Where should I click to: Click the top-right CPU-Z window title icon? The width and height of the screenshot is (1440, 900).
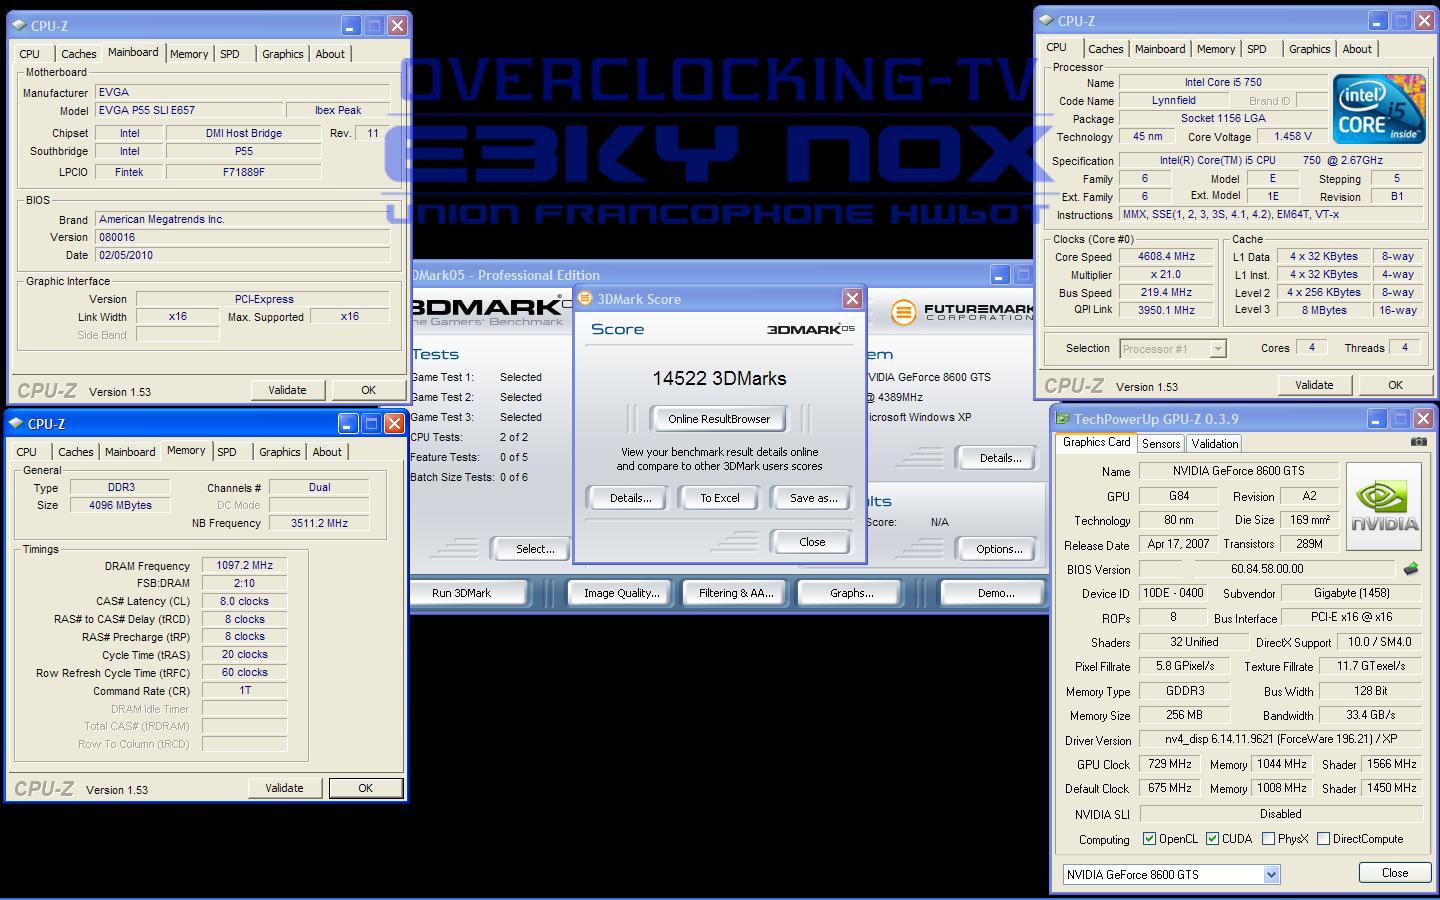(x=1046, y=20)
